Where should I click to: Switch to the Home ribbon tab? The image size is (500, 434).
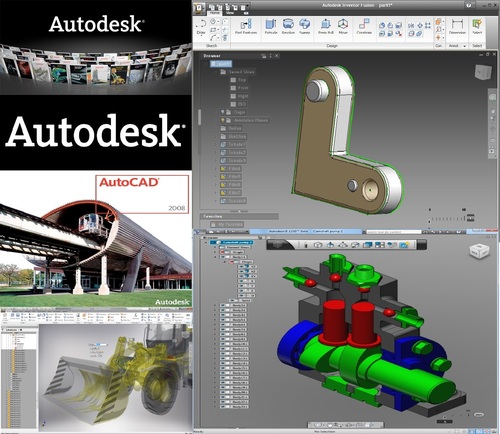coord(214,13)
